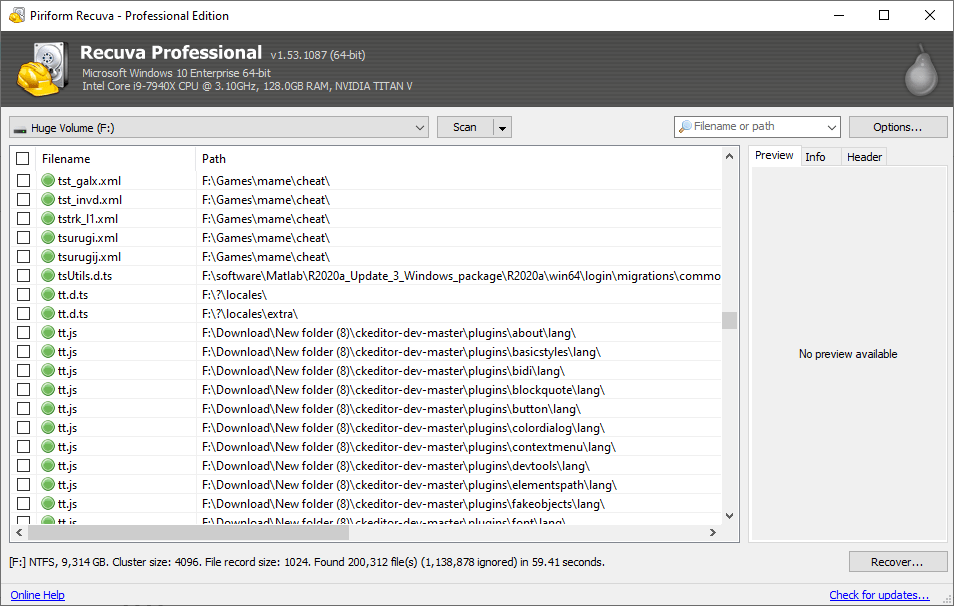This screenshot has height=606, width=954.
Task: Open the Options dialog
Action: coord(898,127)
